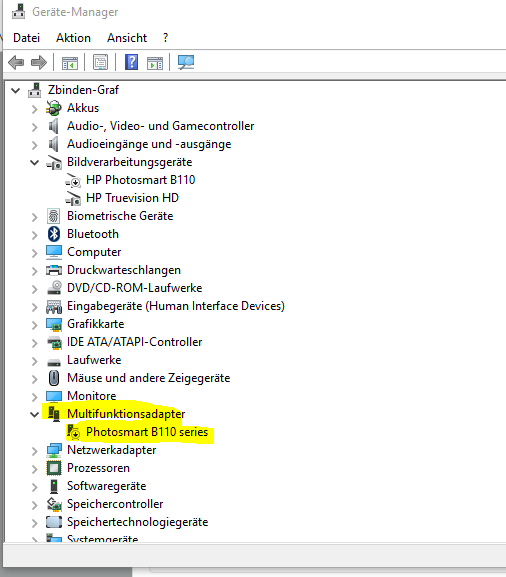Expand the Grafikkarte category

(35, 325)
